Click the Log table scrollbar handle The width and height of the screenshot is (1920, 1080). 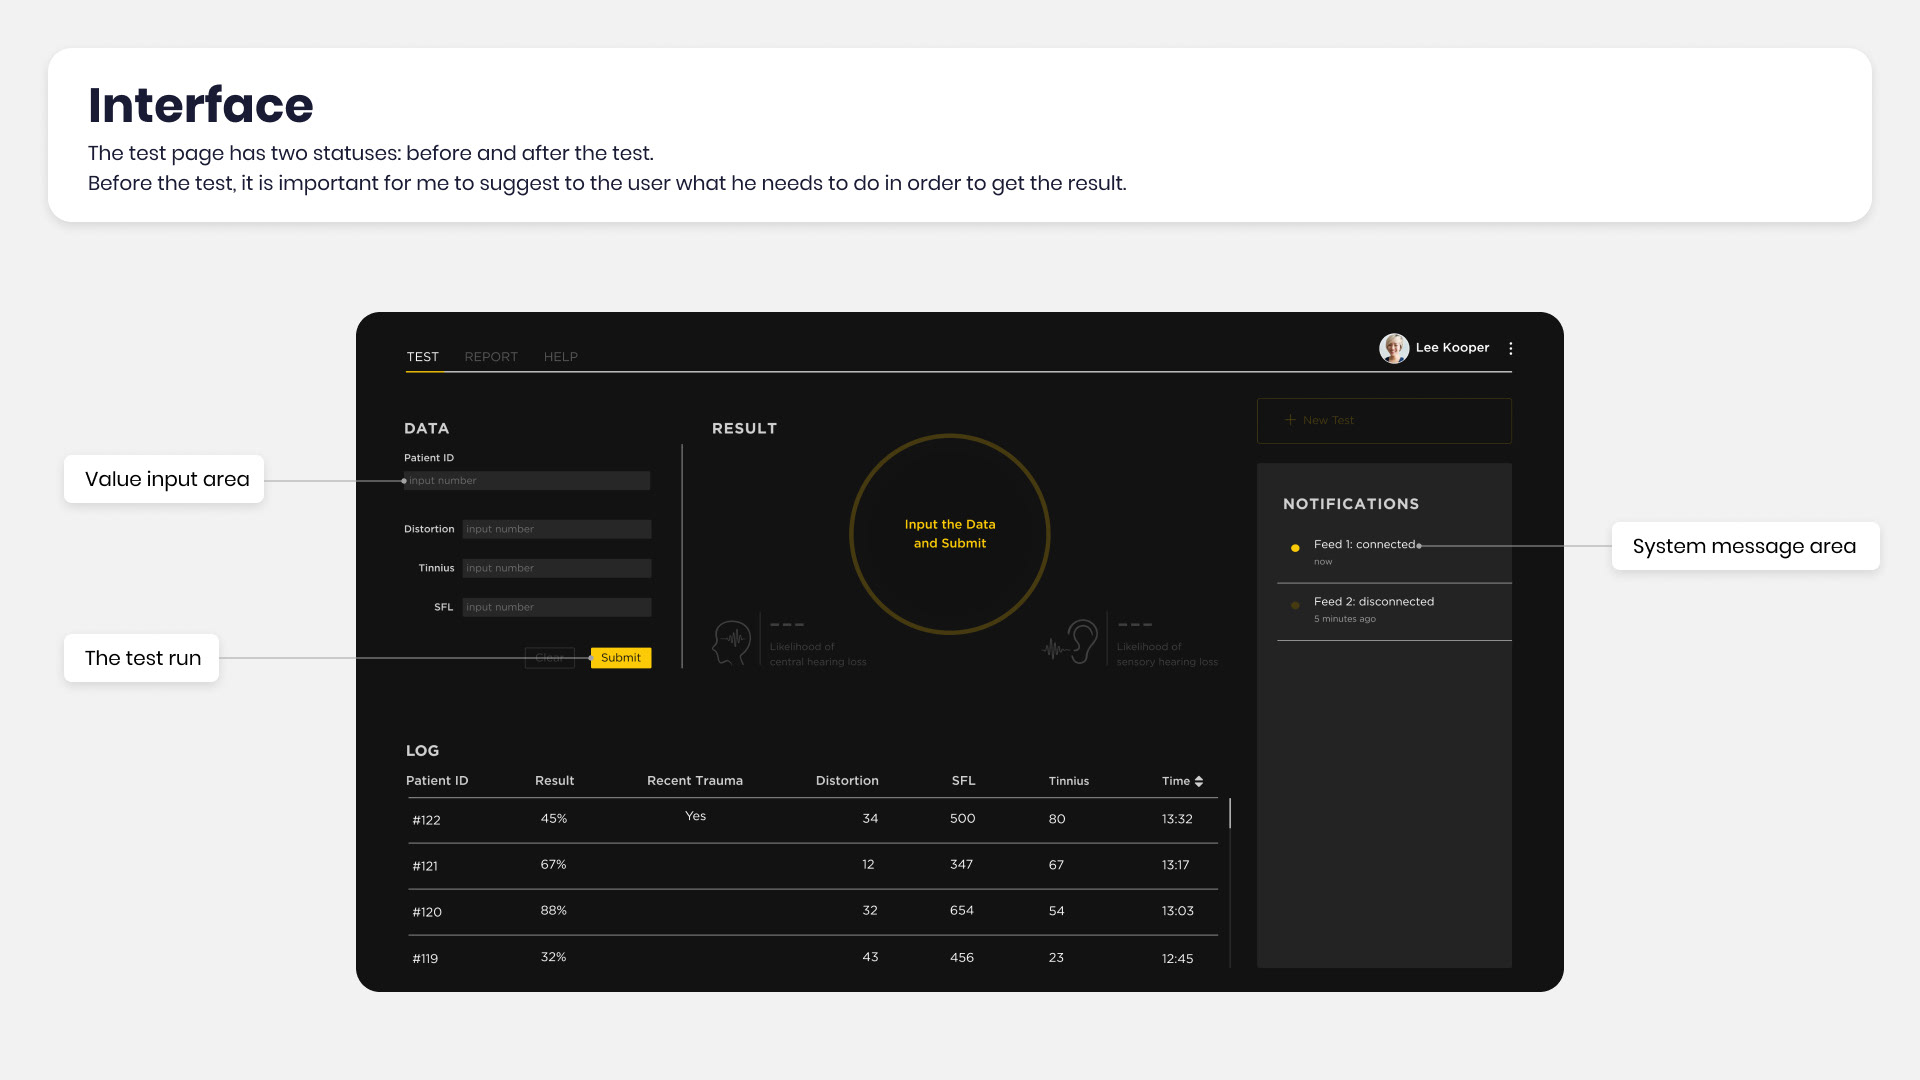coord(1230,813)
